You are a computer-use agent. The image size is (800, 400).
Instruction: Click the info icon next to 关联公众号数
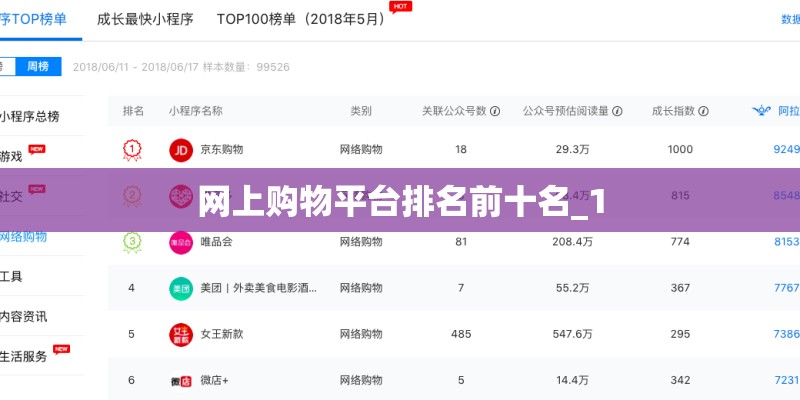(x=495, y=111)
